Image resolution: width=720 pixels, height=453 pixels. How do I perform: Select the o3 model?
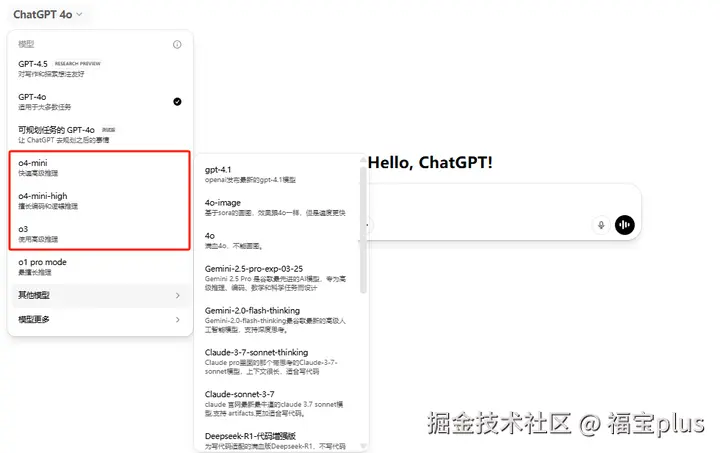[100, 234]
